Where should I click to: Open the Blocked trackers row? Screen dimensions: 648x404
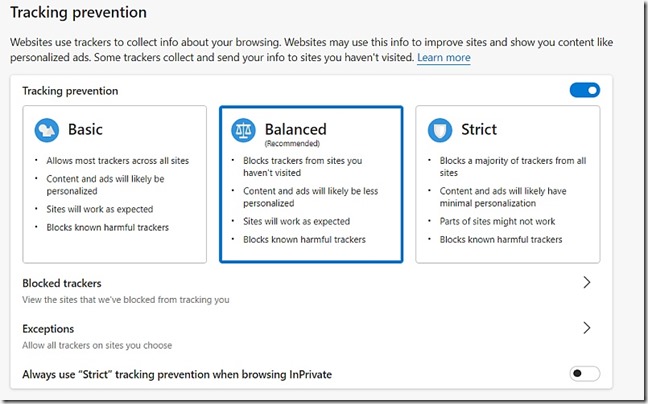pyautogui.click(x=300, y=290)
